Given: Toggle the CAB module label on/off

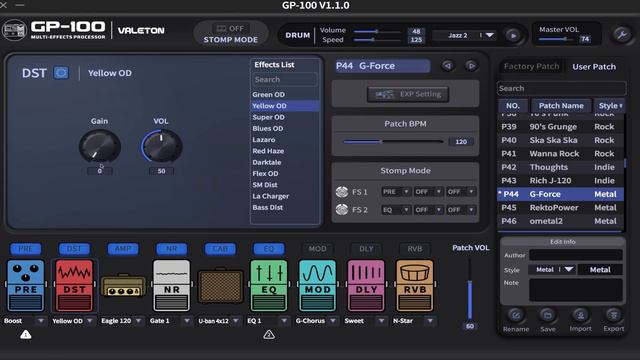Looking at the screenshot, I should (220, 249).
